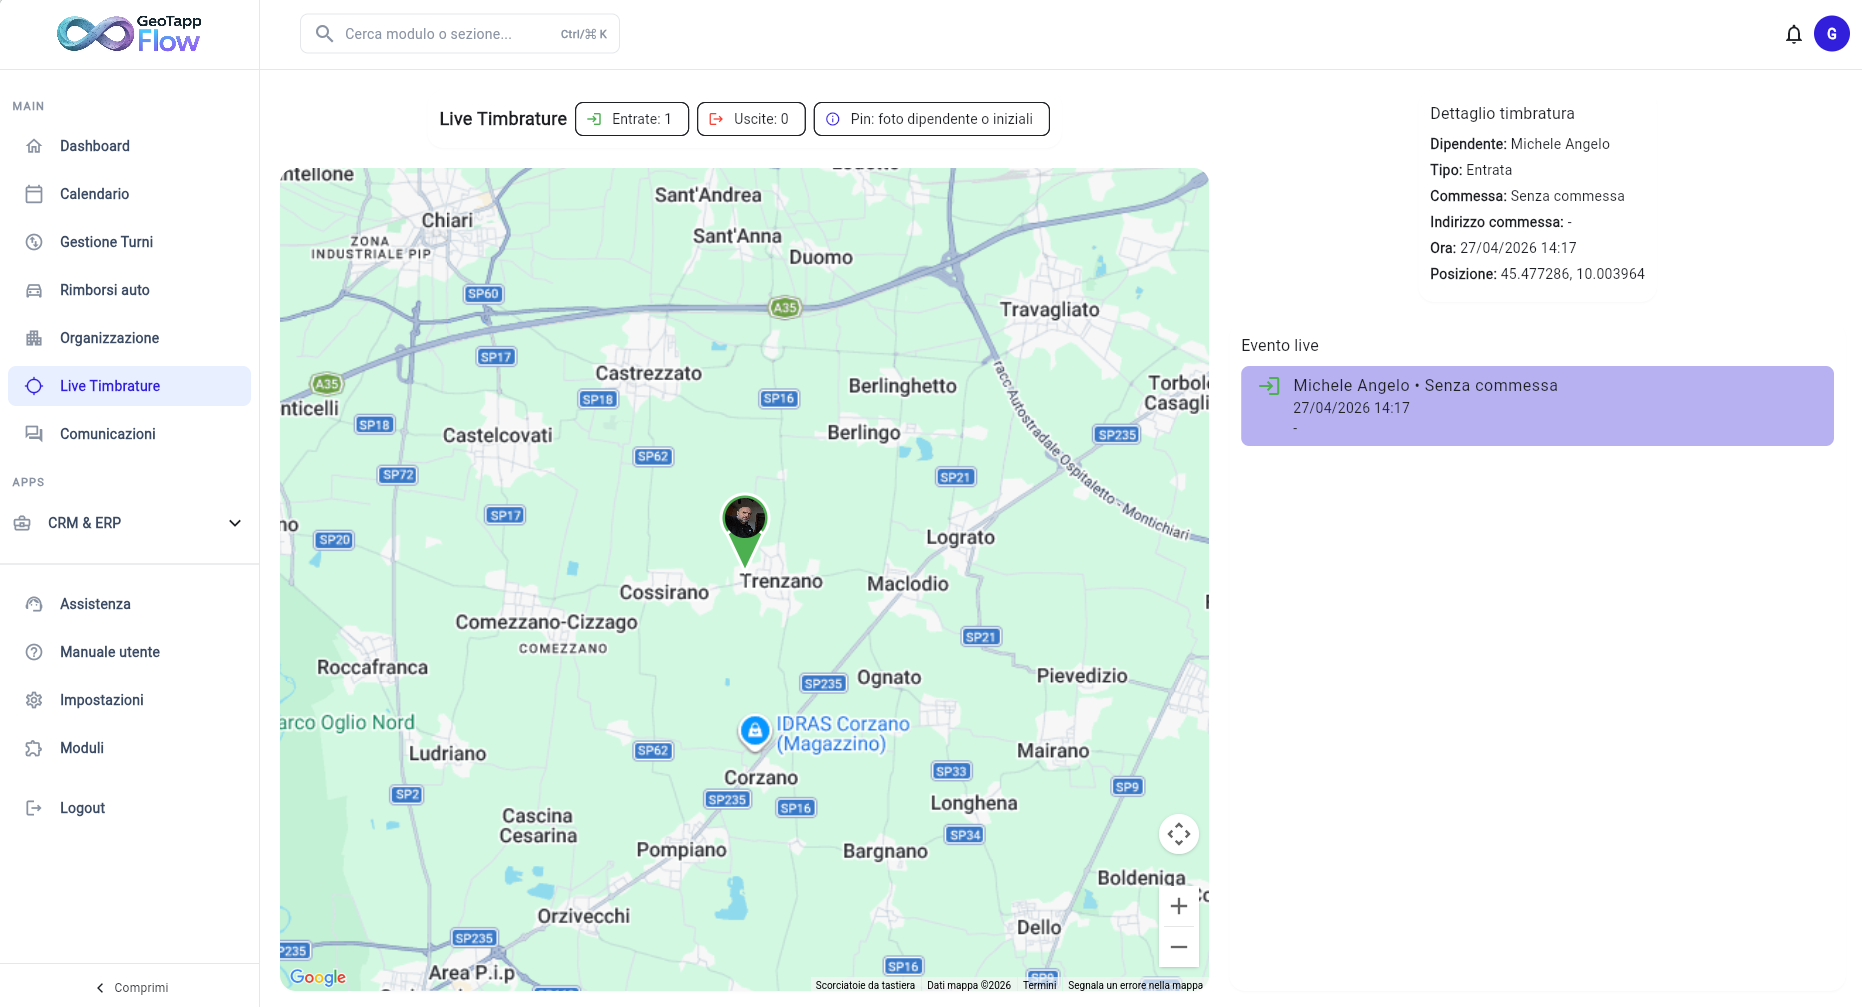Collapse the sidebar with Comprimi
Viewport: 1862px width, 1007px height.
(132, 987)
